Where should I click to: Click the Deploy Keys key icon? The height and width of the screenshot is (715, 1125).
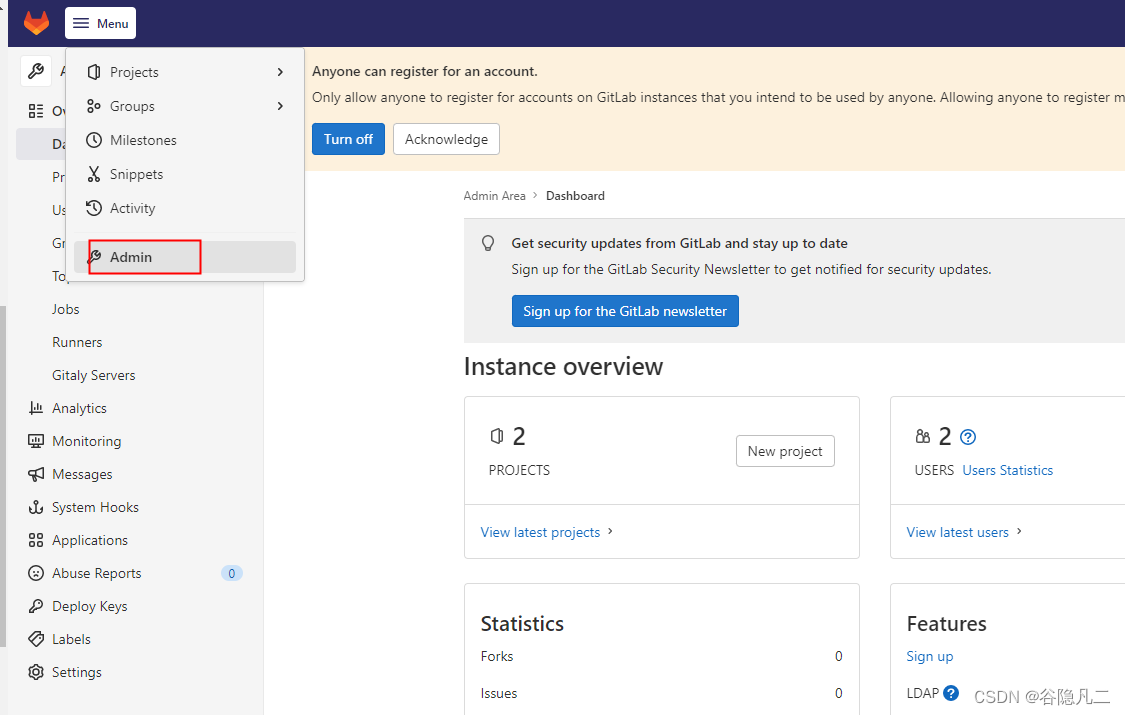(x=36, y=606)
